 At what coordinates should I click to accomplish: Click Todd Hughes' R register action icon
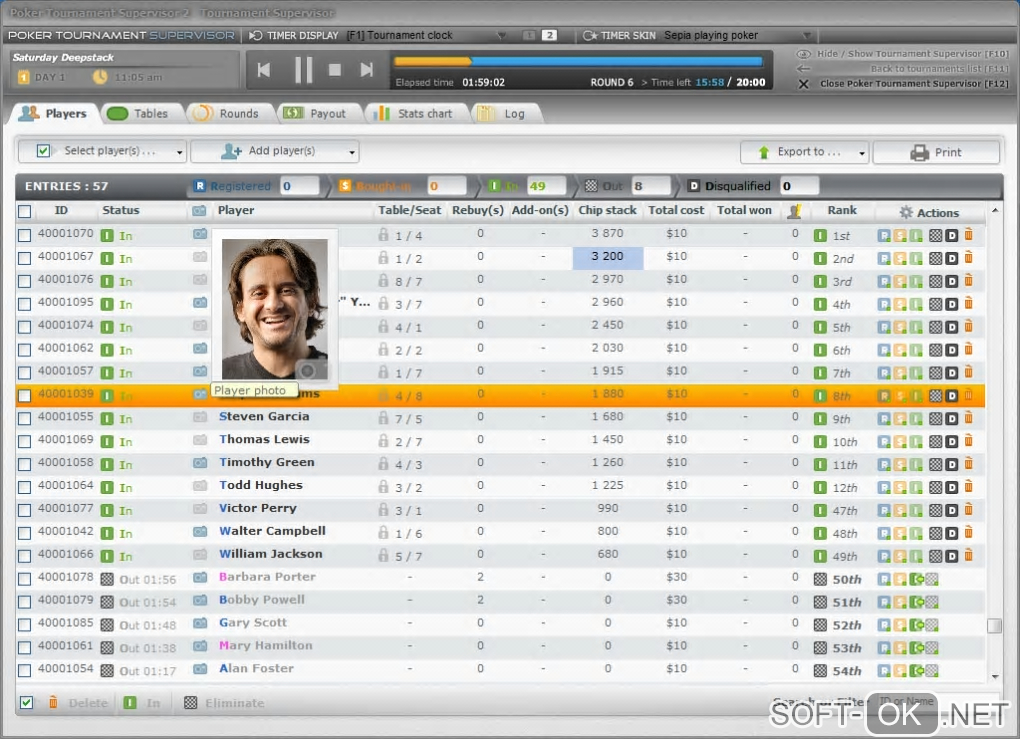[x=883, y=487]
